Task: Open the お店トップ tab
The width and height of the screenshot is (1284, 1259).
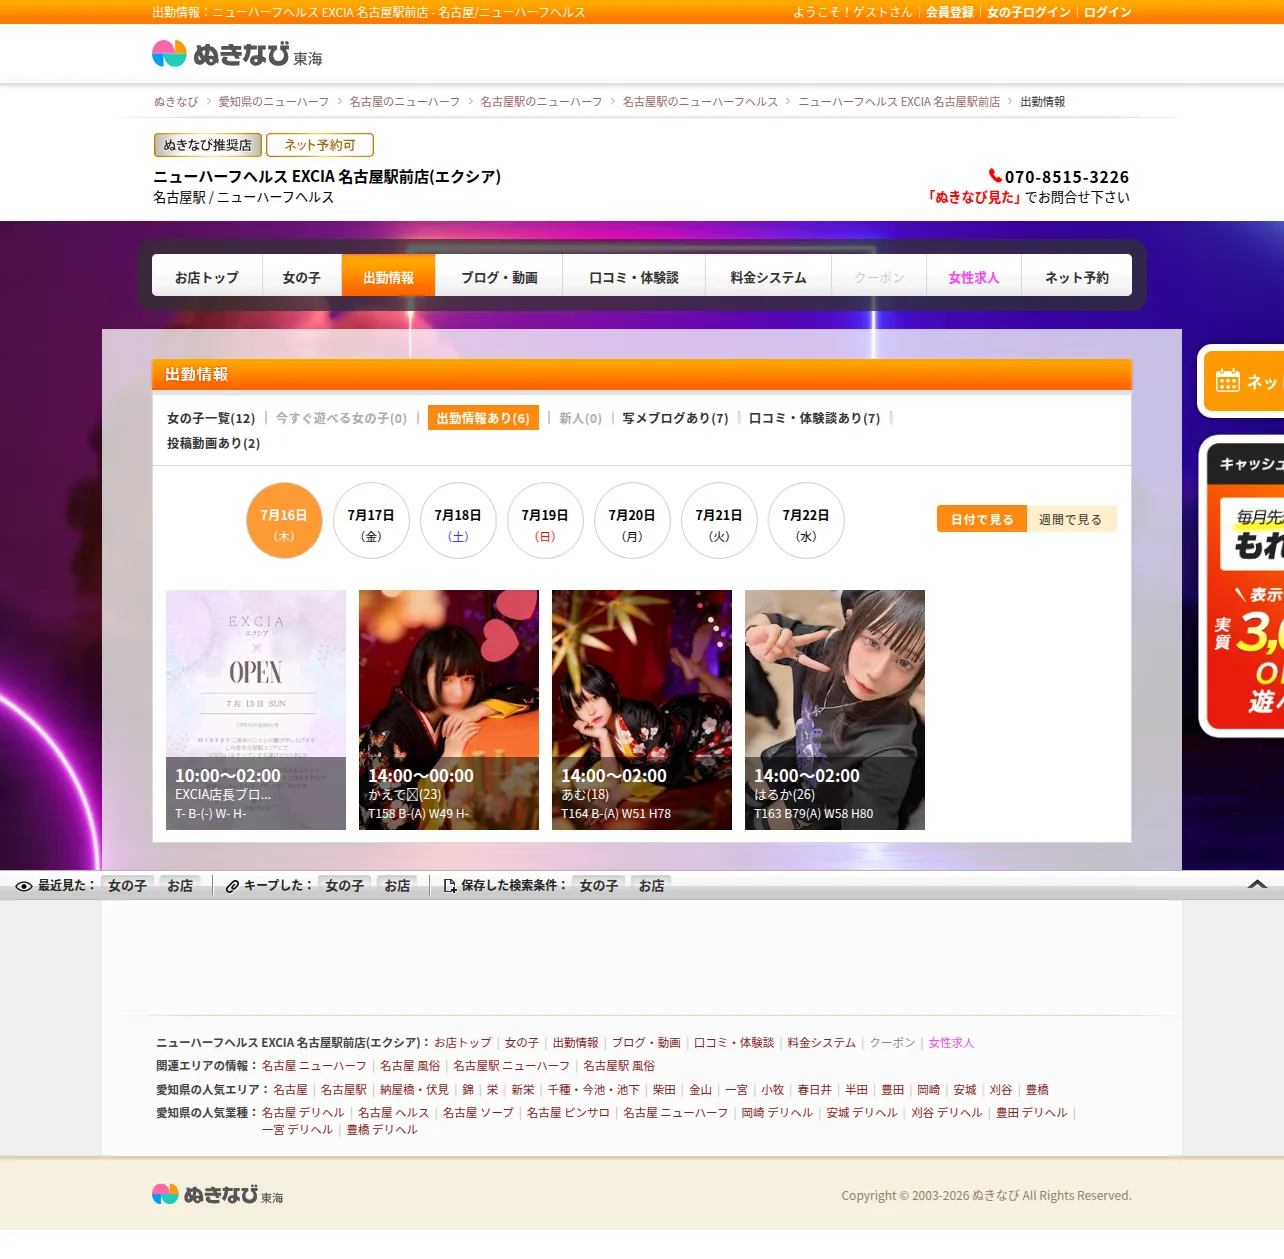Action: click(207, 277)
